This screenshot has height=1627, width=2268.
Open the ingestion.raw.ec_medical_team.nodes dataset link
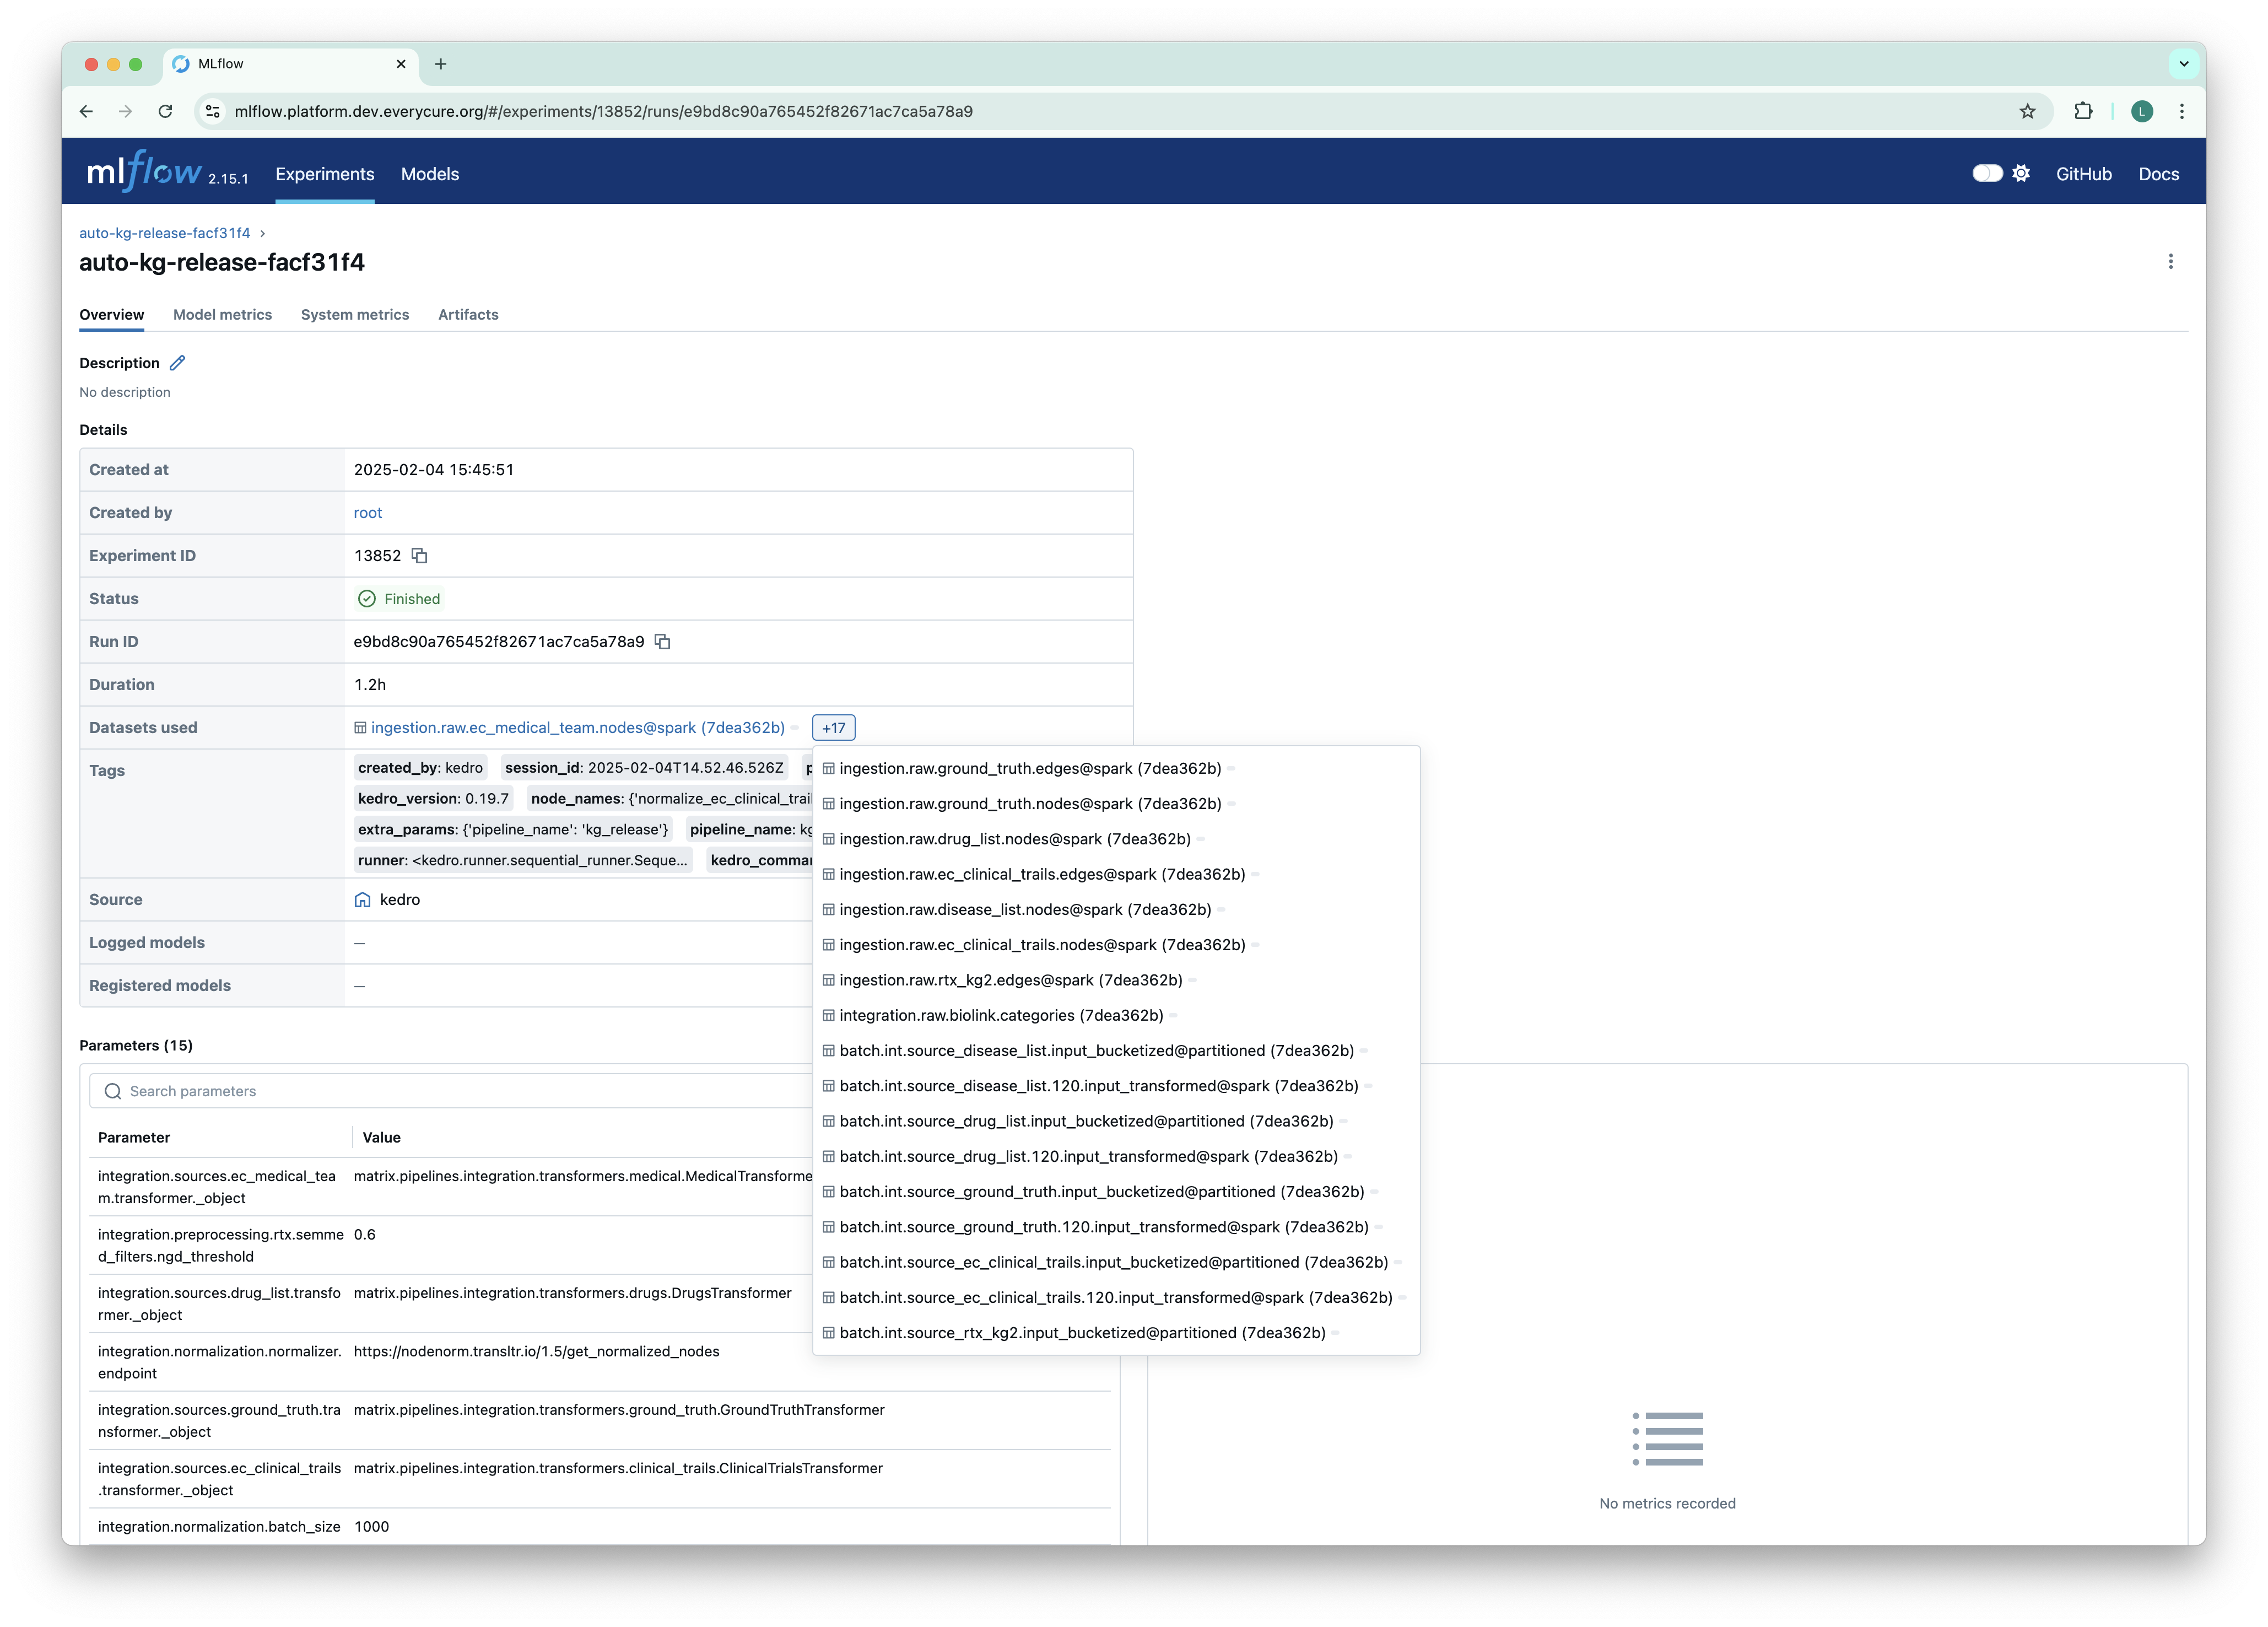(577, 728)
